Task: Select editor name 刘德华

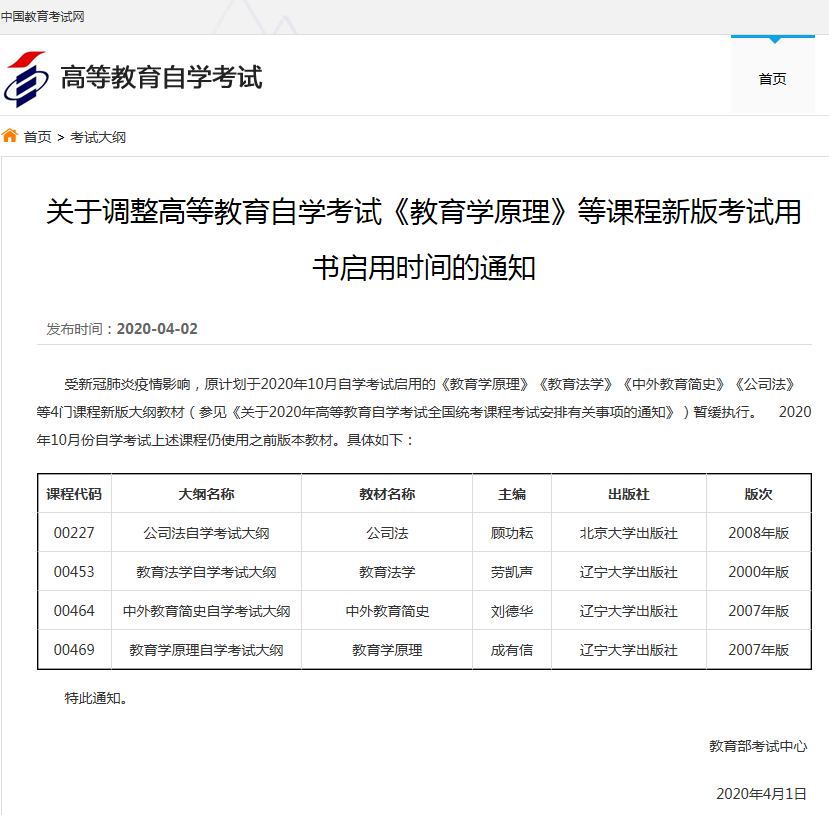Action: click(x=512, y=611)
